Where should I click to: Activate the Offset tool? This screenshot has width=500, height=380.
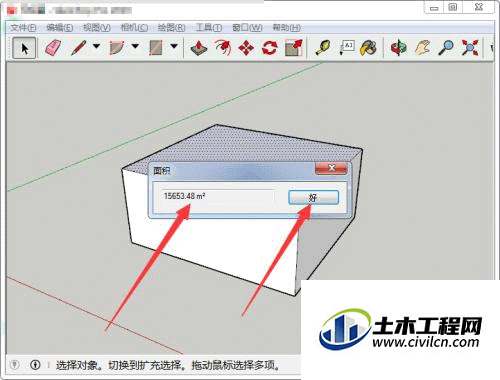point(223,48)
